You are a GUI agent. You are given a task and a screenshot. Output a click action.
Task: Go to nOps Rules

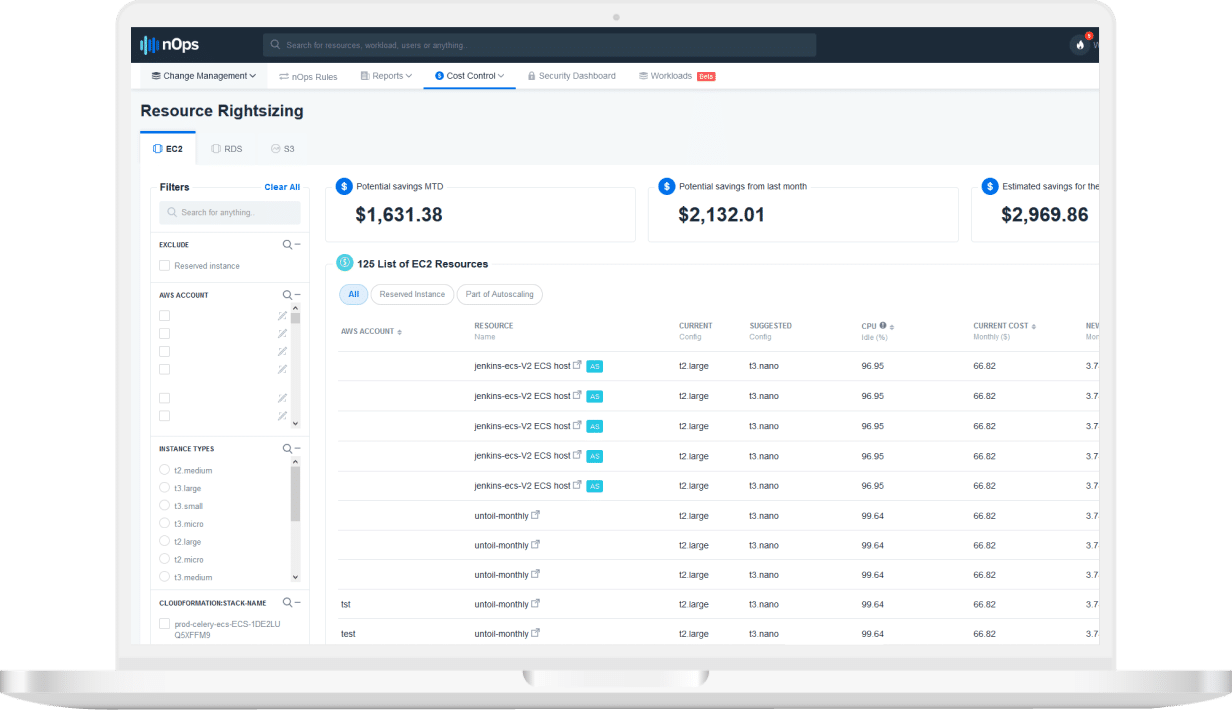[x=308, y=76]
